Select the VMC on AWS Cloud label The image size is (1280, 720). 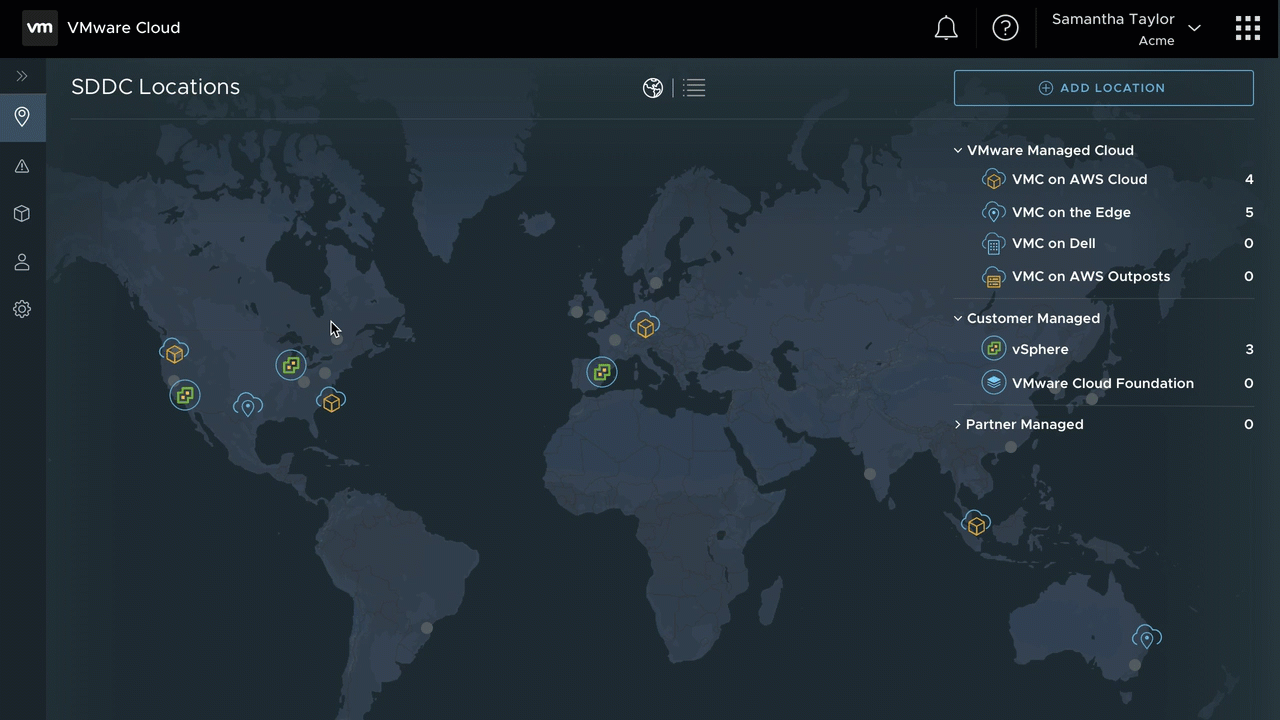[1079, 179]
